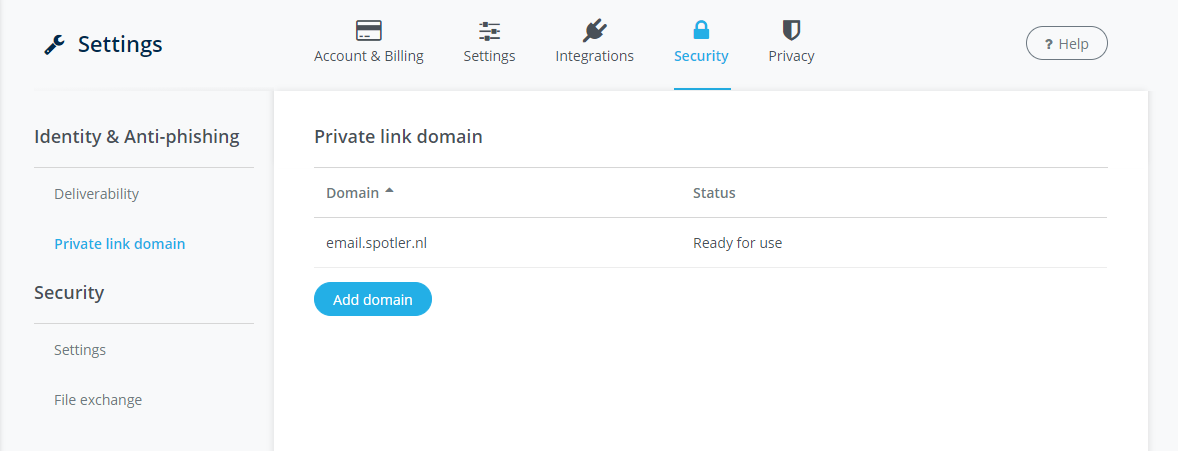Click the question mark icon in Help

click(1048, 44)
